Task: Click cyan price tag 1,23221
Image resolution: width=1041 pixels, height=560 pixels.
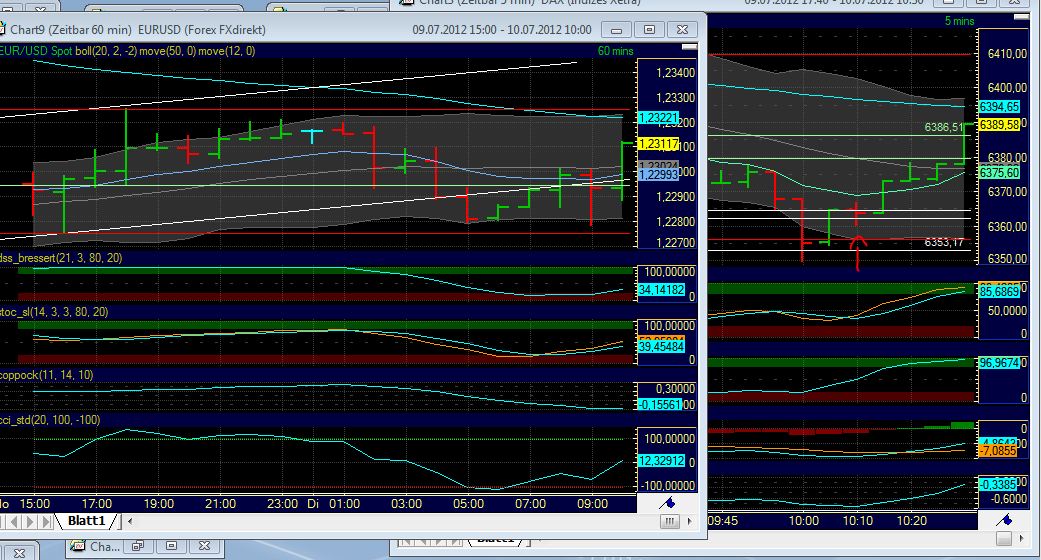Action: click(659, 118)
